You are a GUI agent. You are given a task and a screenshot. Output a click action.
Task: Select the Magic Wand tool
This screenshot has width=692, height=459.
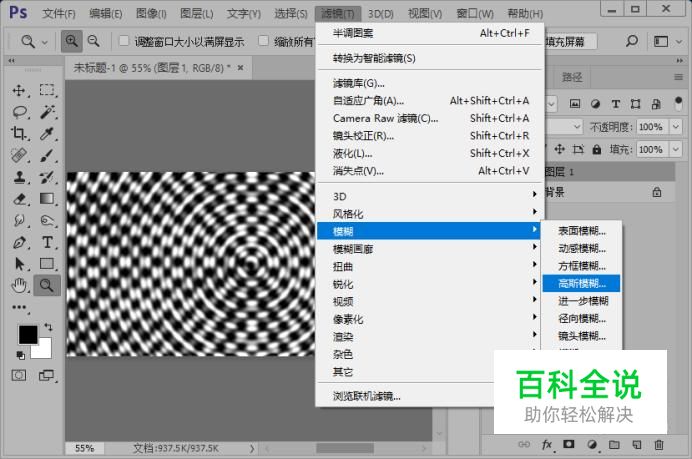click(47, 112)
